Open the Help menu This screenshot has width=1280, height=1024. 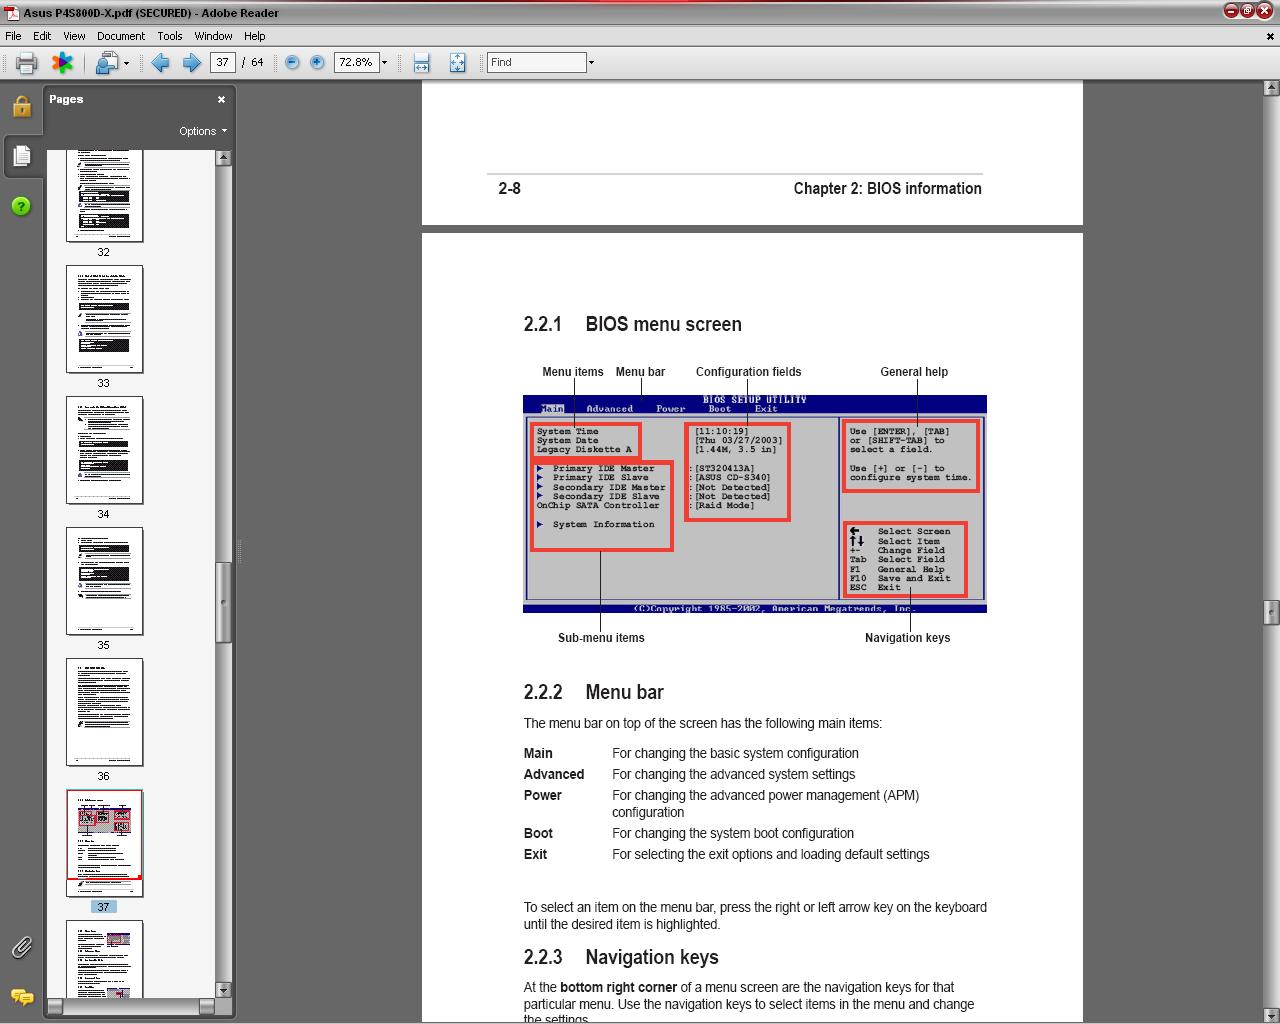pyautogui.click(x=255, y=35)
